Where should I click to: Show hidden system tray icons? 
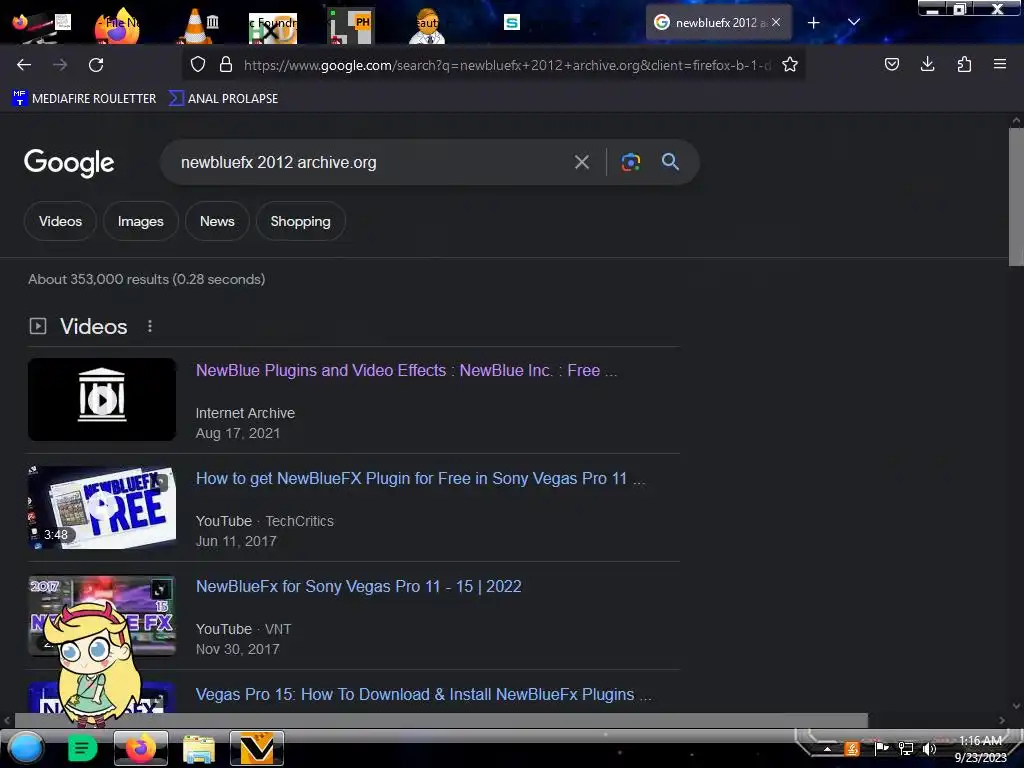pyautogui.click(x=827, y=749)
